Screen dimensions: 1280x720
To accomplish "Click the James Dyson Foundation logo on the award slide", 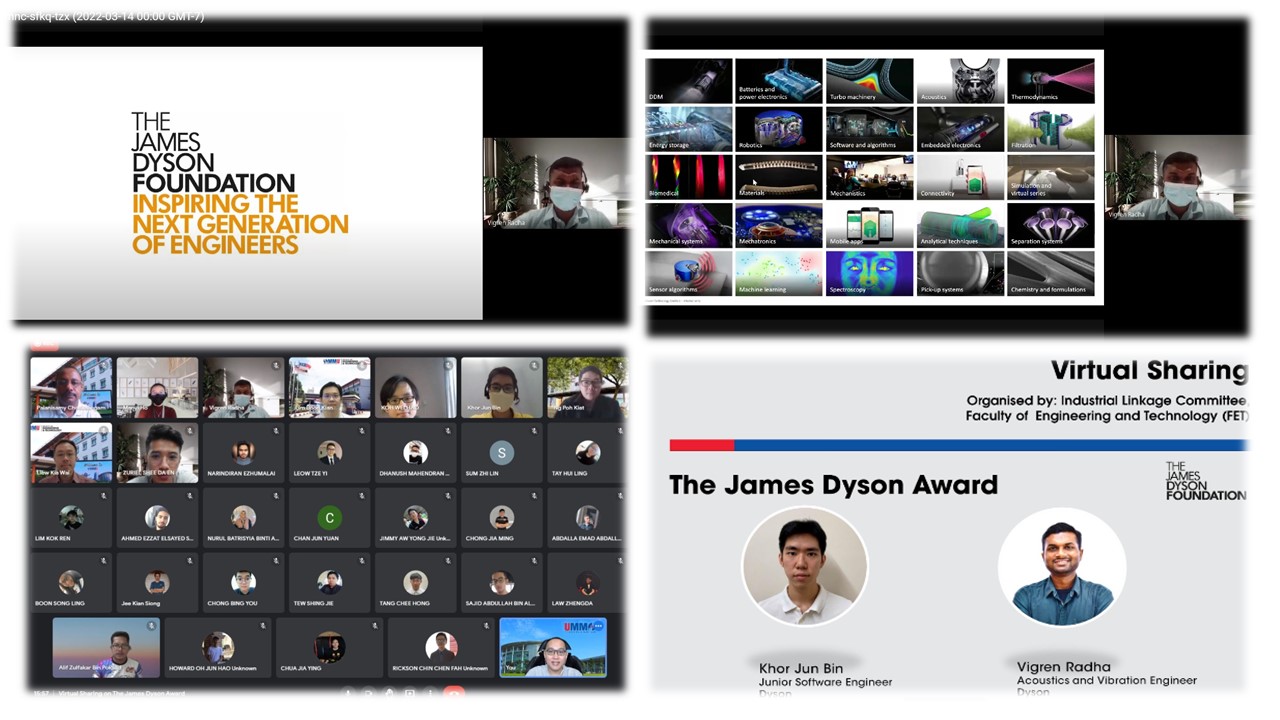I will tap(1205, 481).
